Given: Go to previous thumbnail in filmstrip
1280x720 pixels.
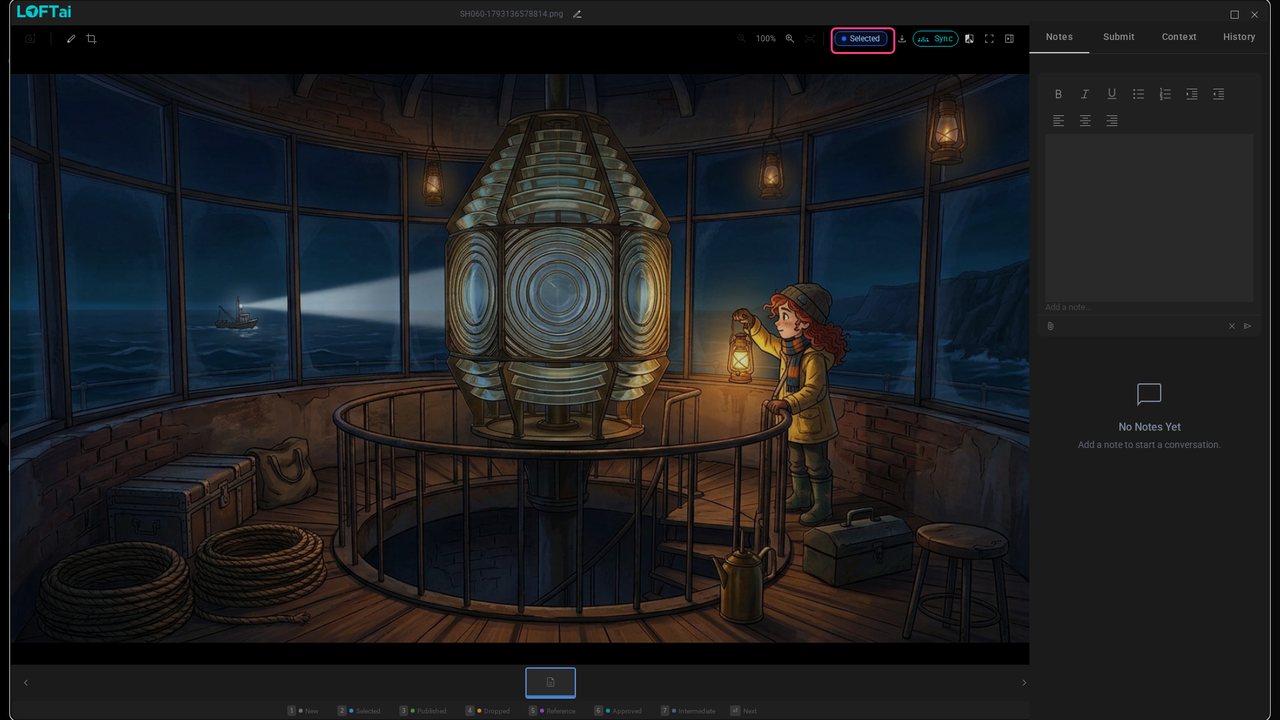Looking at the screenshot, I should (x=26, y=683).
